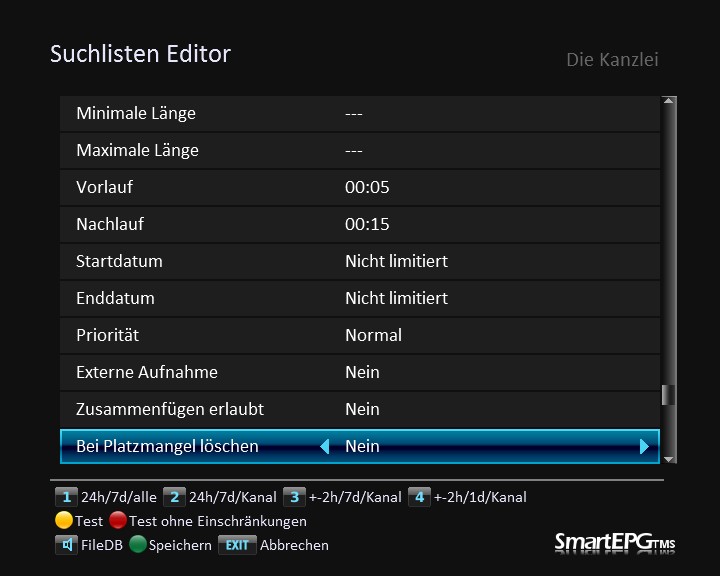The height and width of the screenshot is (576, 720).
Task: Click the number 2 key icon for 24h/7d/Kanal
Action: point(174,497)
